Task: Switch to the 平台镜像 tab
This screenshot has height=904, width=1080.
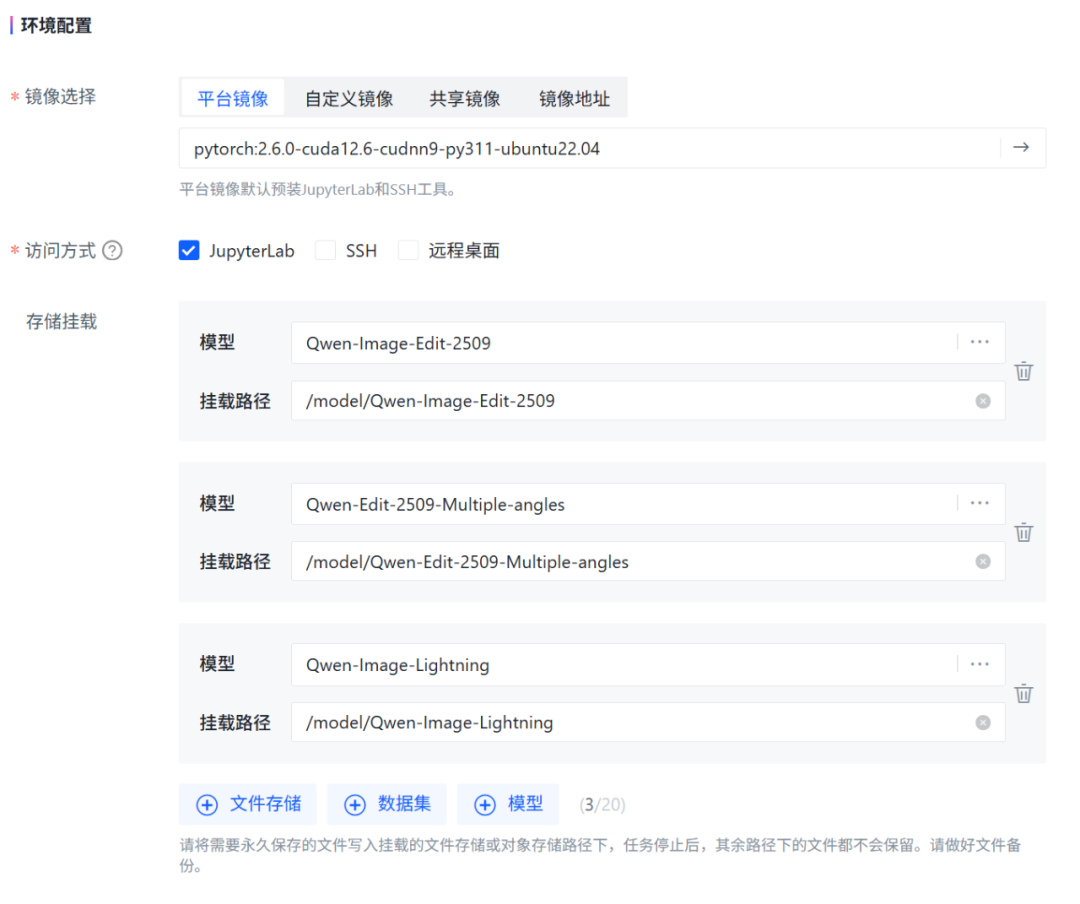Action: pos(233,99)
